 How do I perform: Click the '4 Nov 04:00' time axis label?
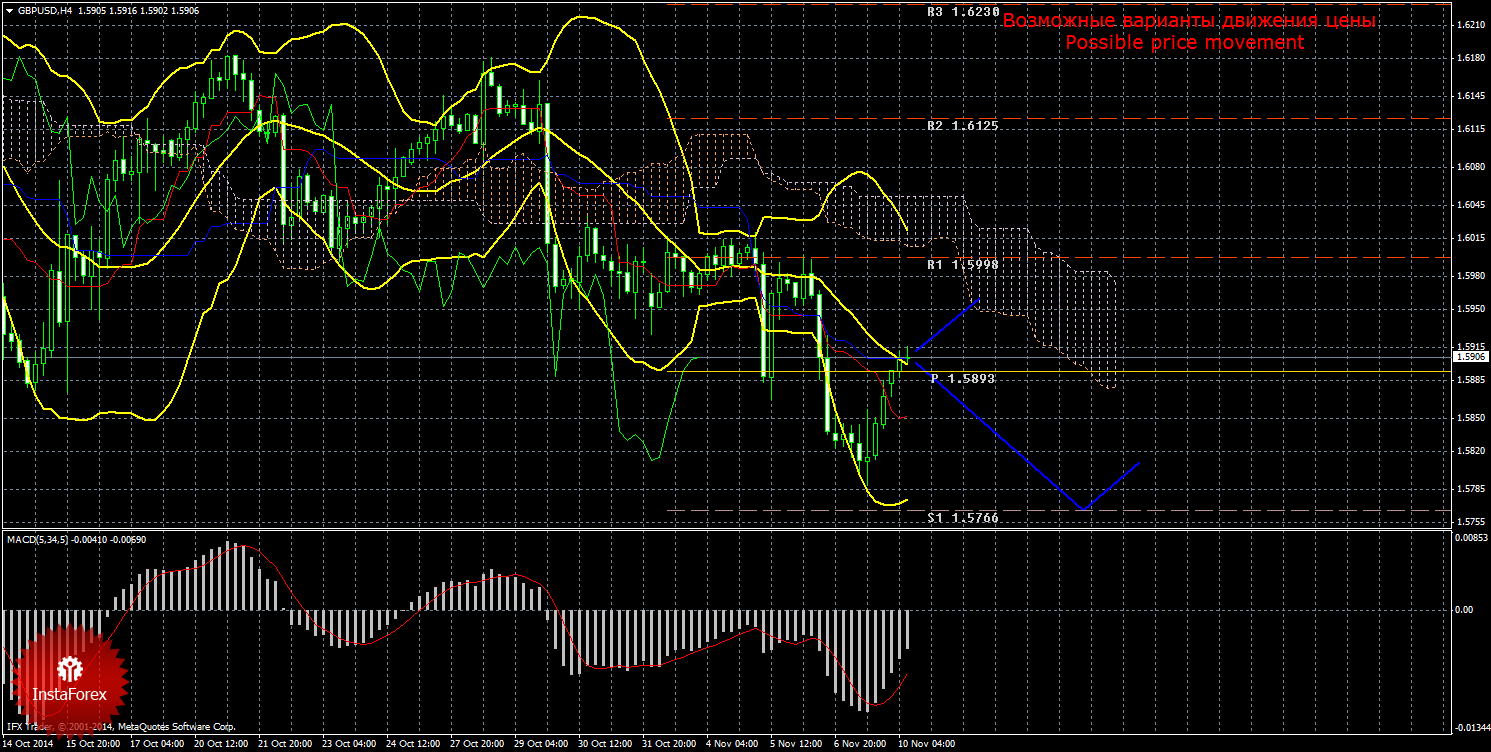(x=733, y=744)
